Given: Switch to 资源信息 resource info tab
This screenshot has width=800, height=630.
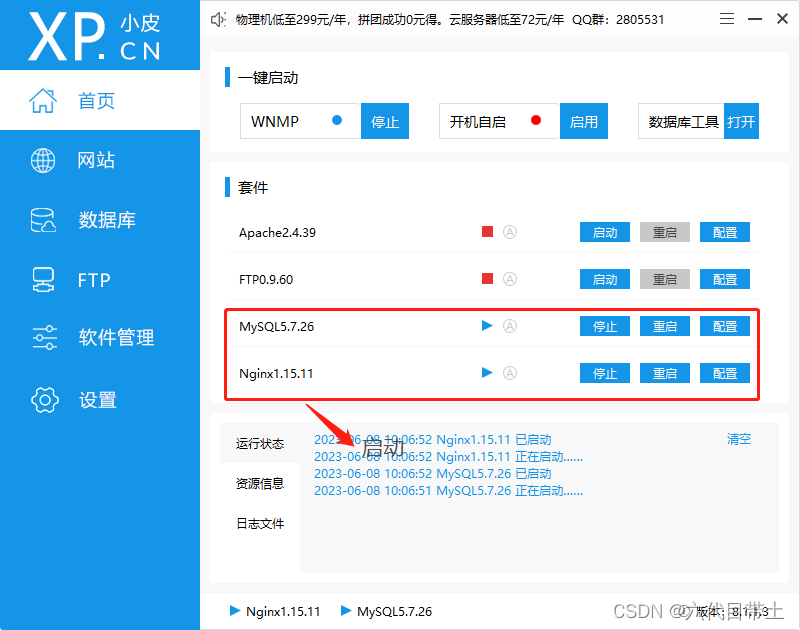Looking at the screenshot, I should click(x=260, y=483).
